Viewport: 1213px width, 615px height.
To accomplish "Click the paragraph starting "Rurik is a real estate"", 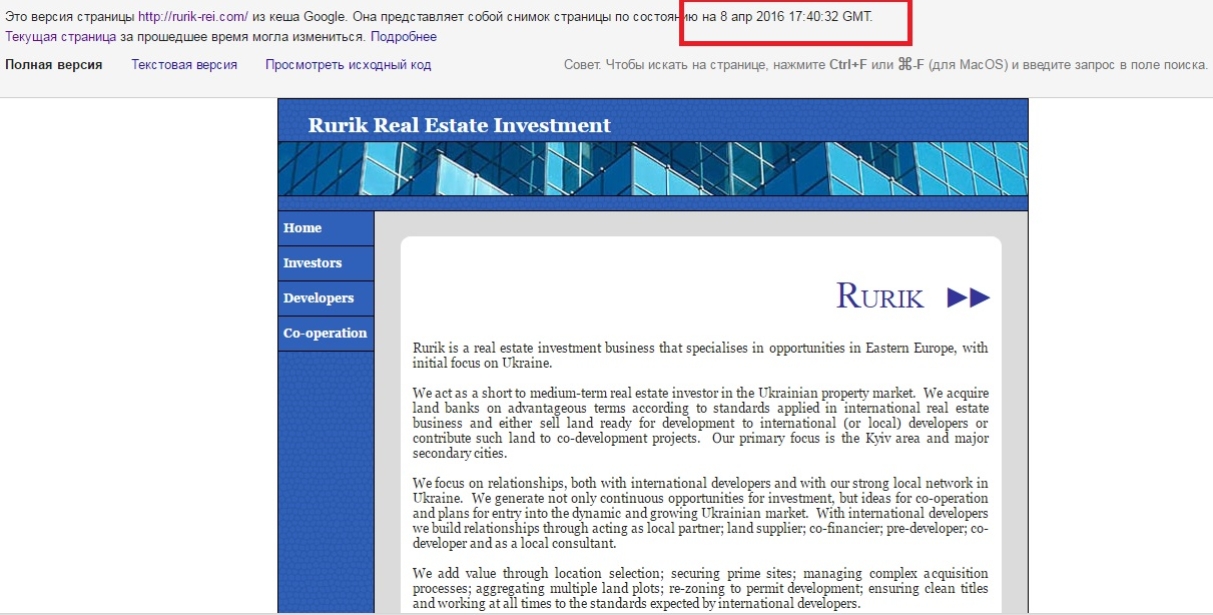I will (x=700, y=355).
